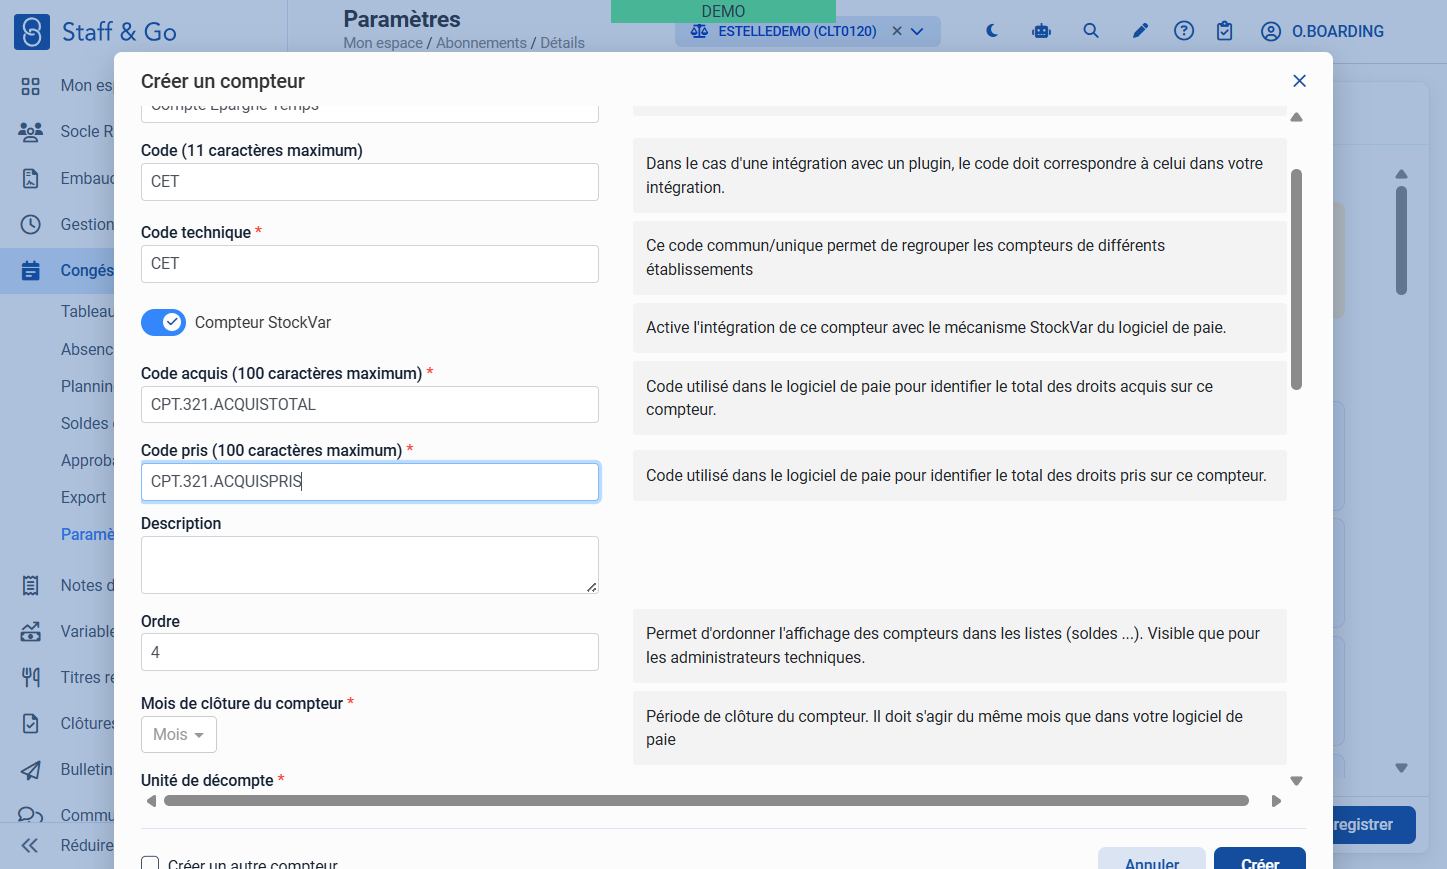Viewport: 1447px width, 869px height.
Task: Open the Absences submenu item
Action: (x=87, y=349)
